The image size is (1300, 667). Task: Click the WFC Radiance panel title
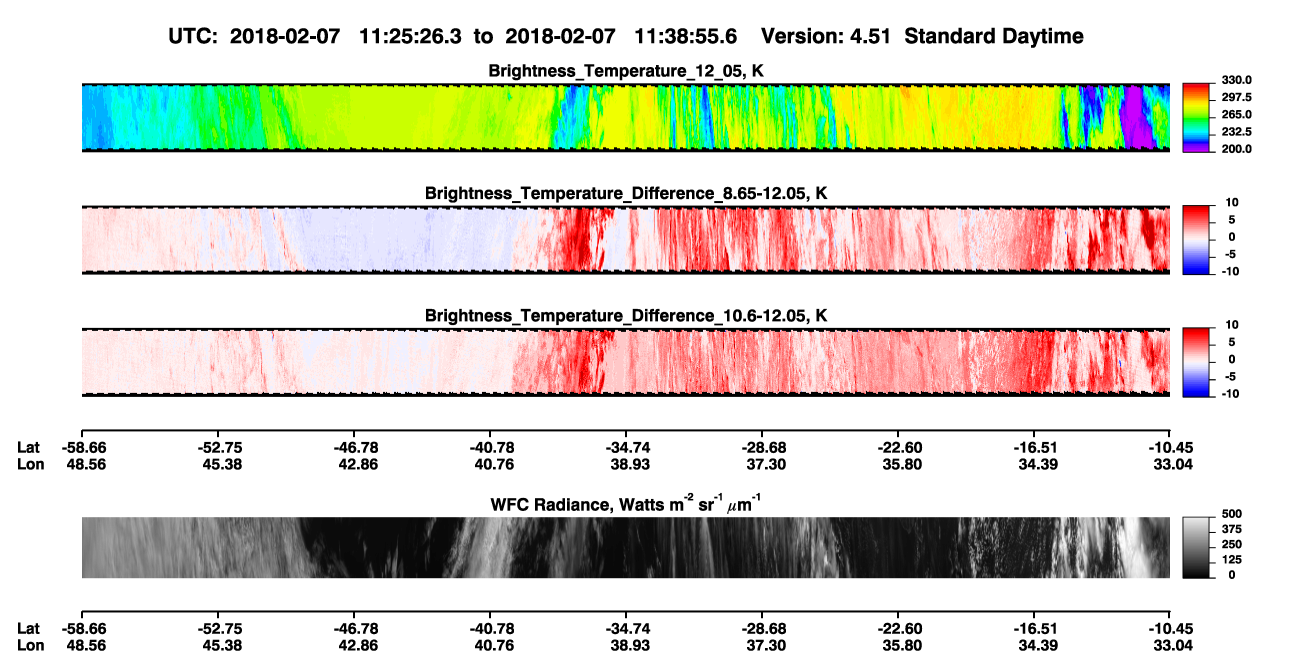coord(626,504)
